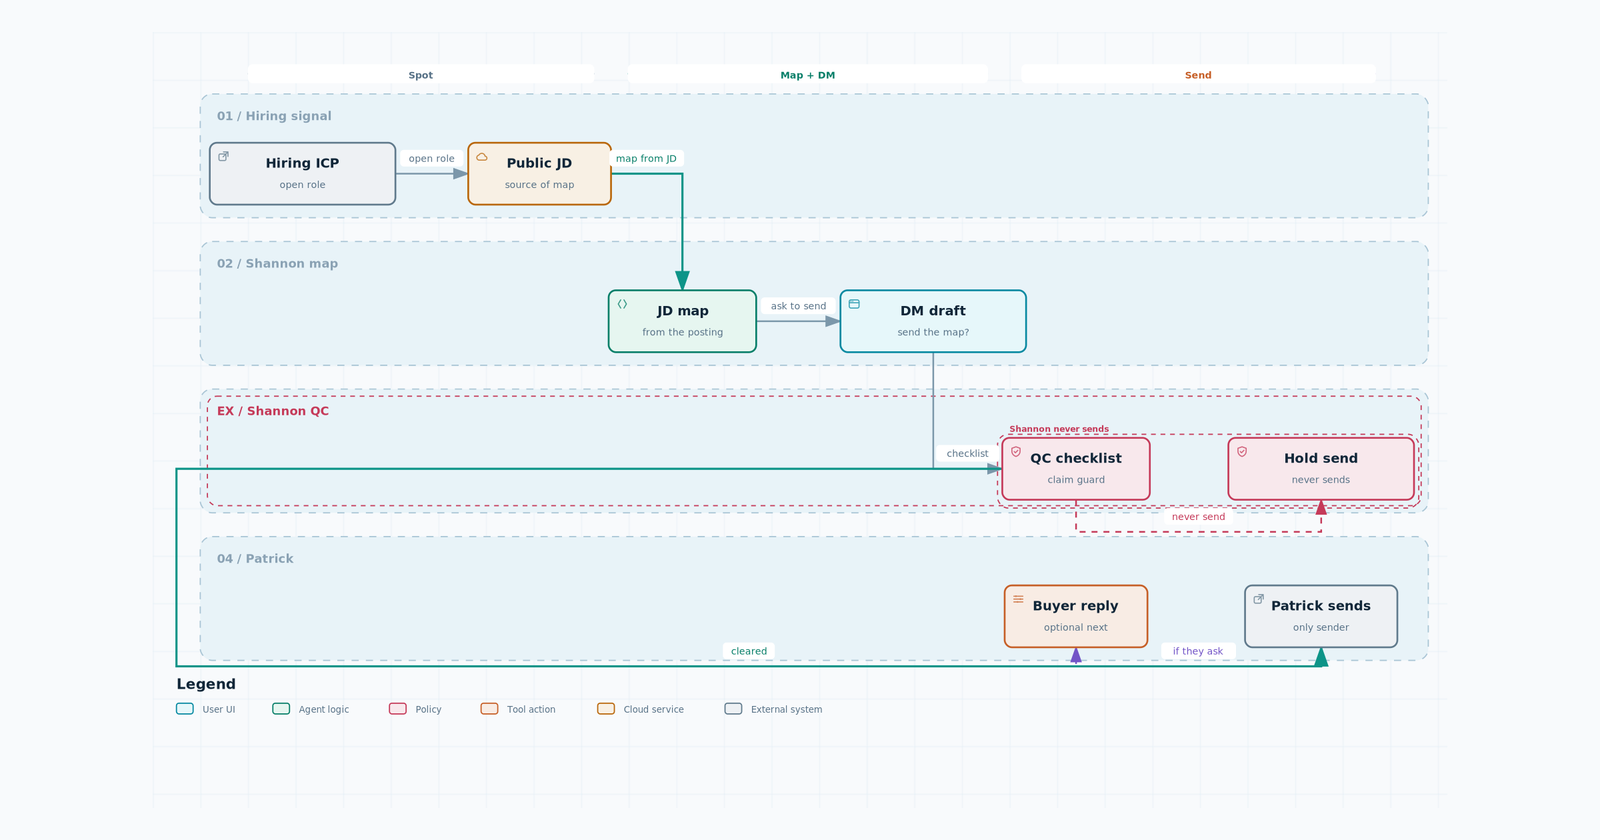Click the User UI legend swatch

point(185,709)
